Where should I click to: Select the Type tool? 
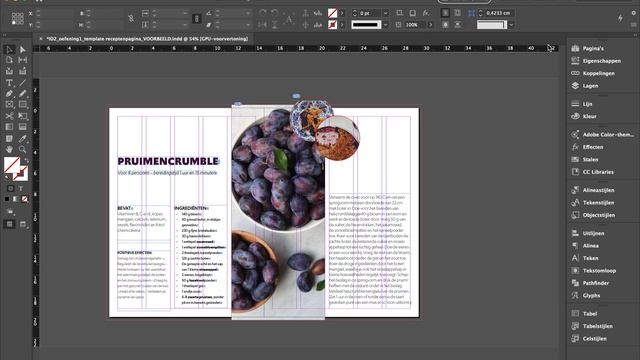pos(9,83)
